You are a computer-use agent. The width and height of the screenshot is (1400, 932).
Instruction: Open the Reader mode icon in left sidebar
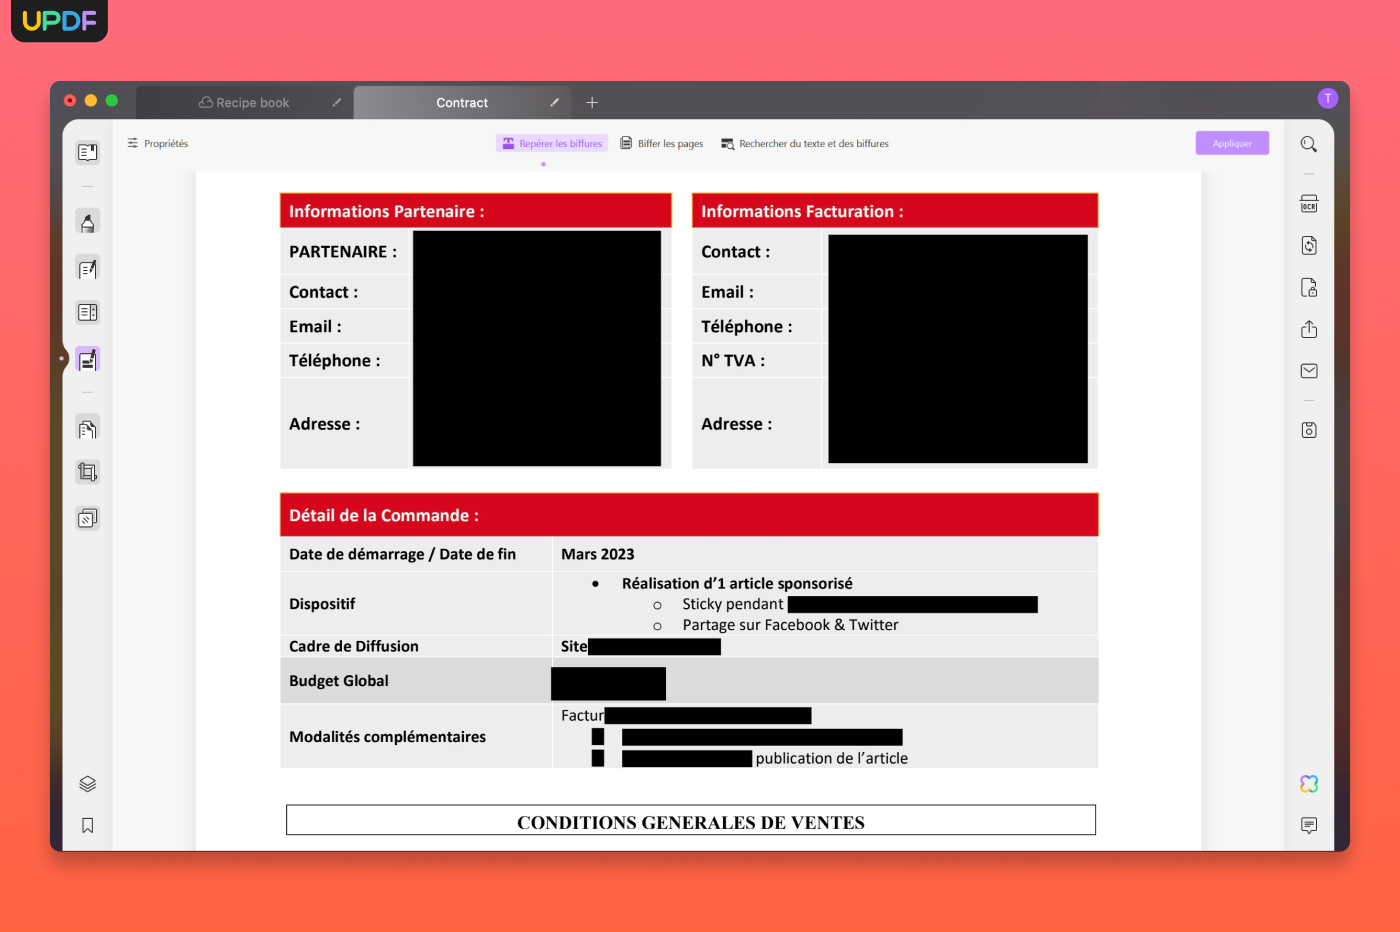[x=88, y=153]
